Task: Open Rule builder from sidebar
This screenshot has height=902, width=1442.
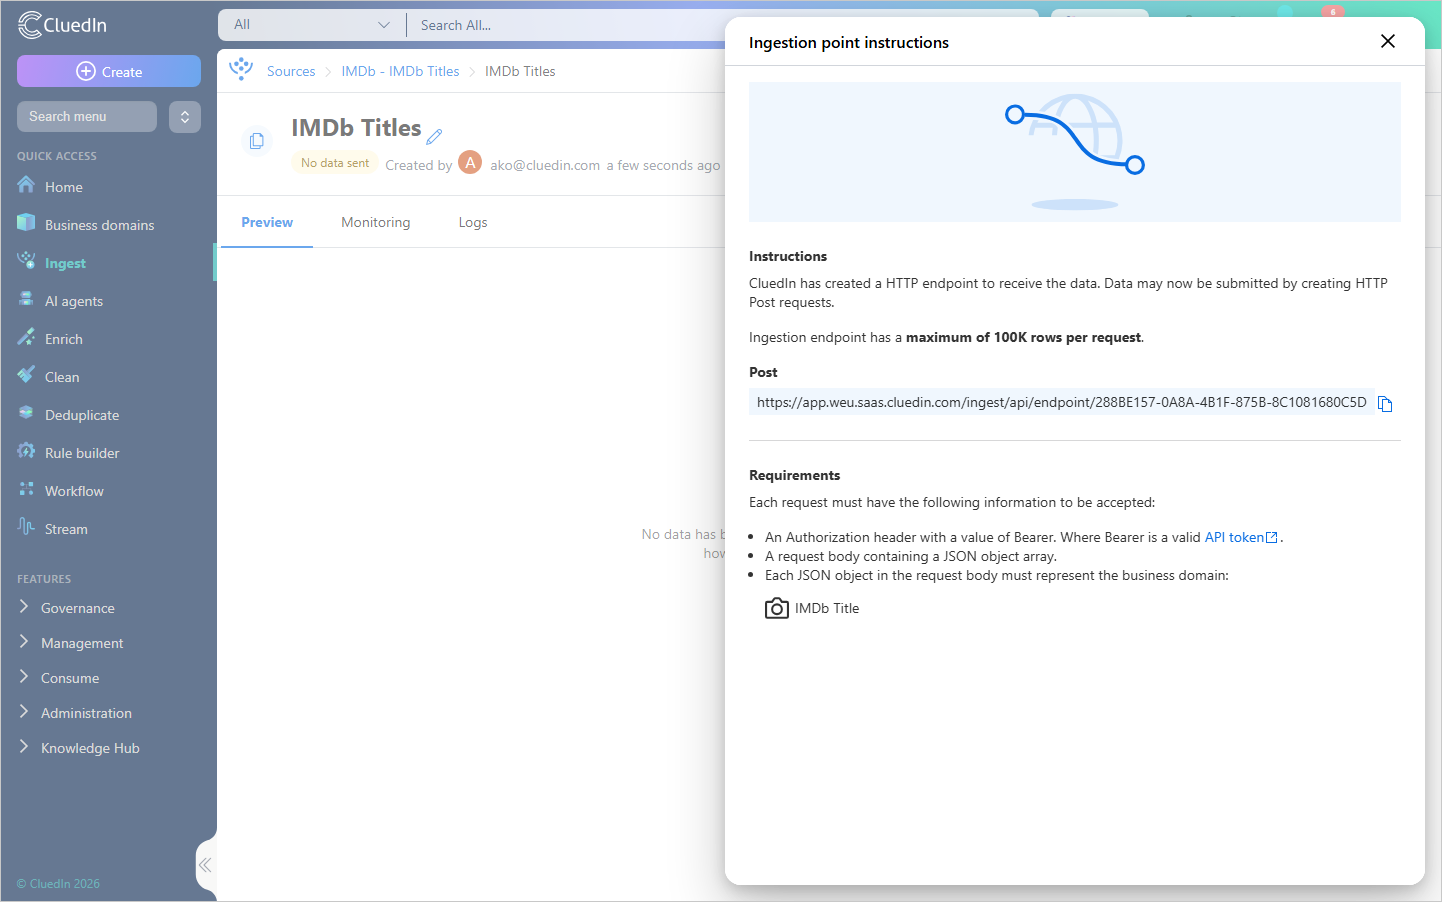Action: pyautogui.click(x=82, y=453)
